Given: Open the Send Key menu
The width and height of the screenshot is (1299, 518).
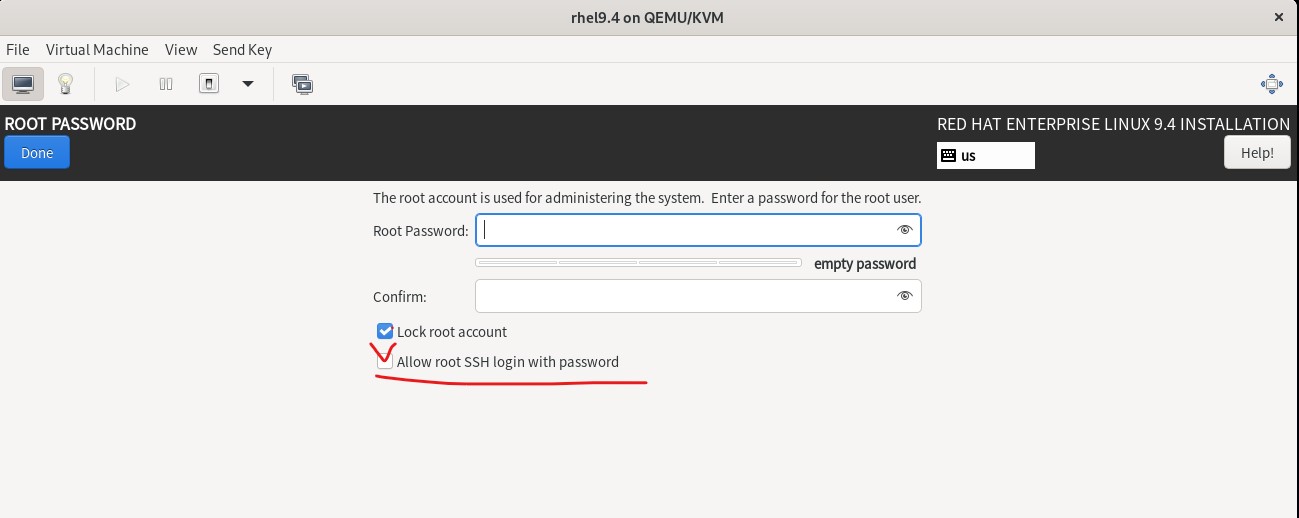Looking at the screenshot, I should (242, 49).
